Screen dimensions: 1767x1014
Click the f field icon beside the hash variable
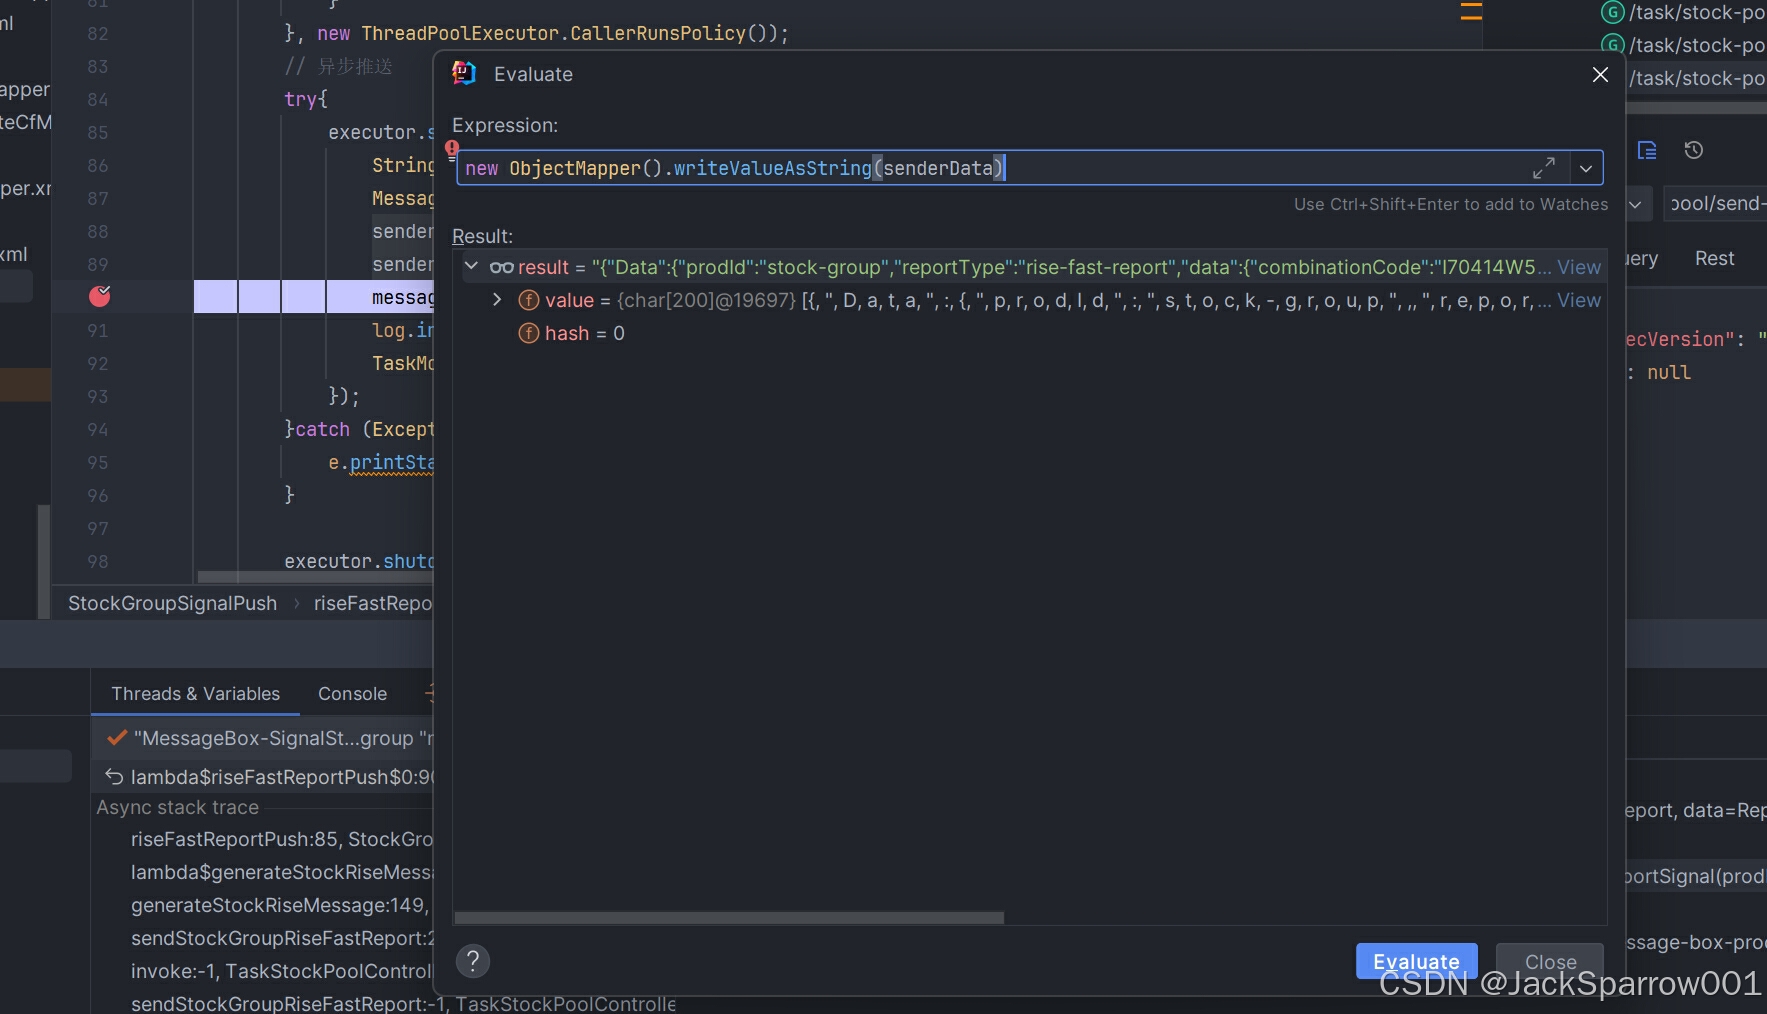[529, 333]
